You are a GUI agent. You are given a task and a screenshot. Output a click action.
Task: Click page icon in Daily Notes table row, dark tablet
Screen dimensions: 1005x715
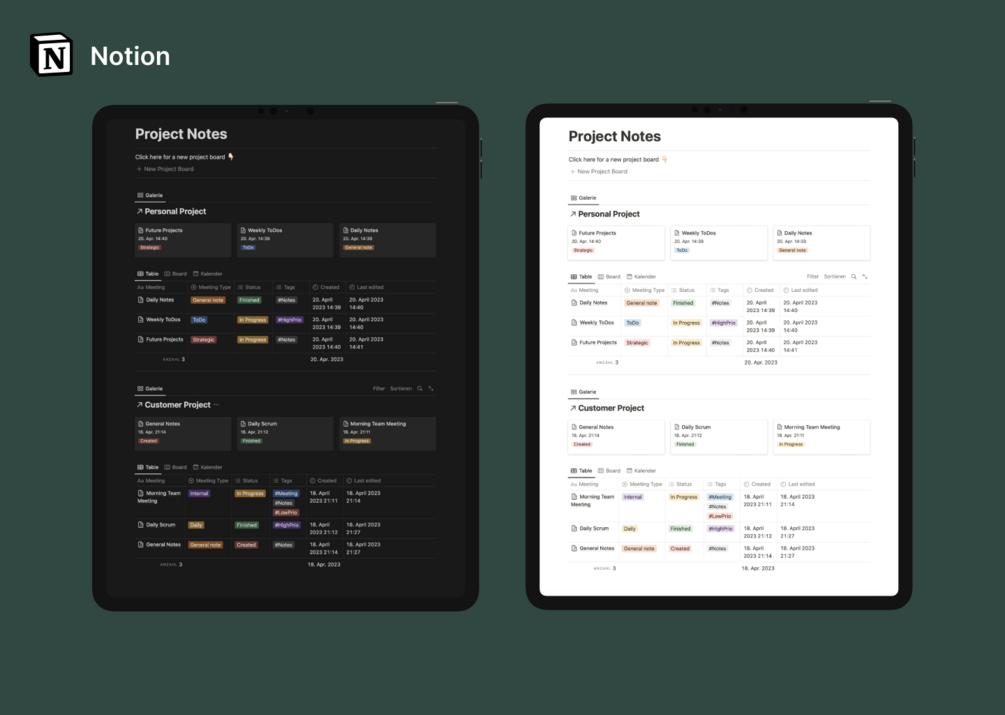pyautogui.click(x=141, y=299)
